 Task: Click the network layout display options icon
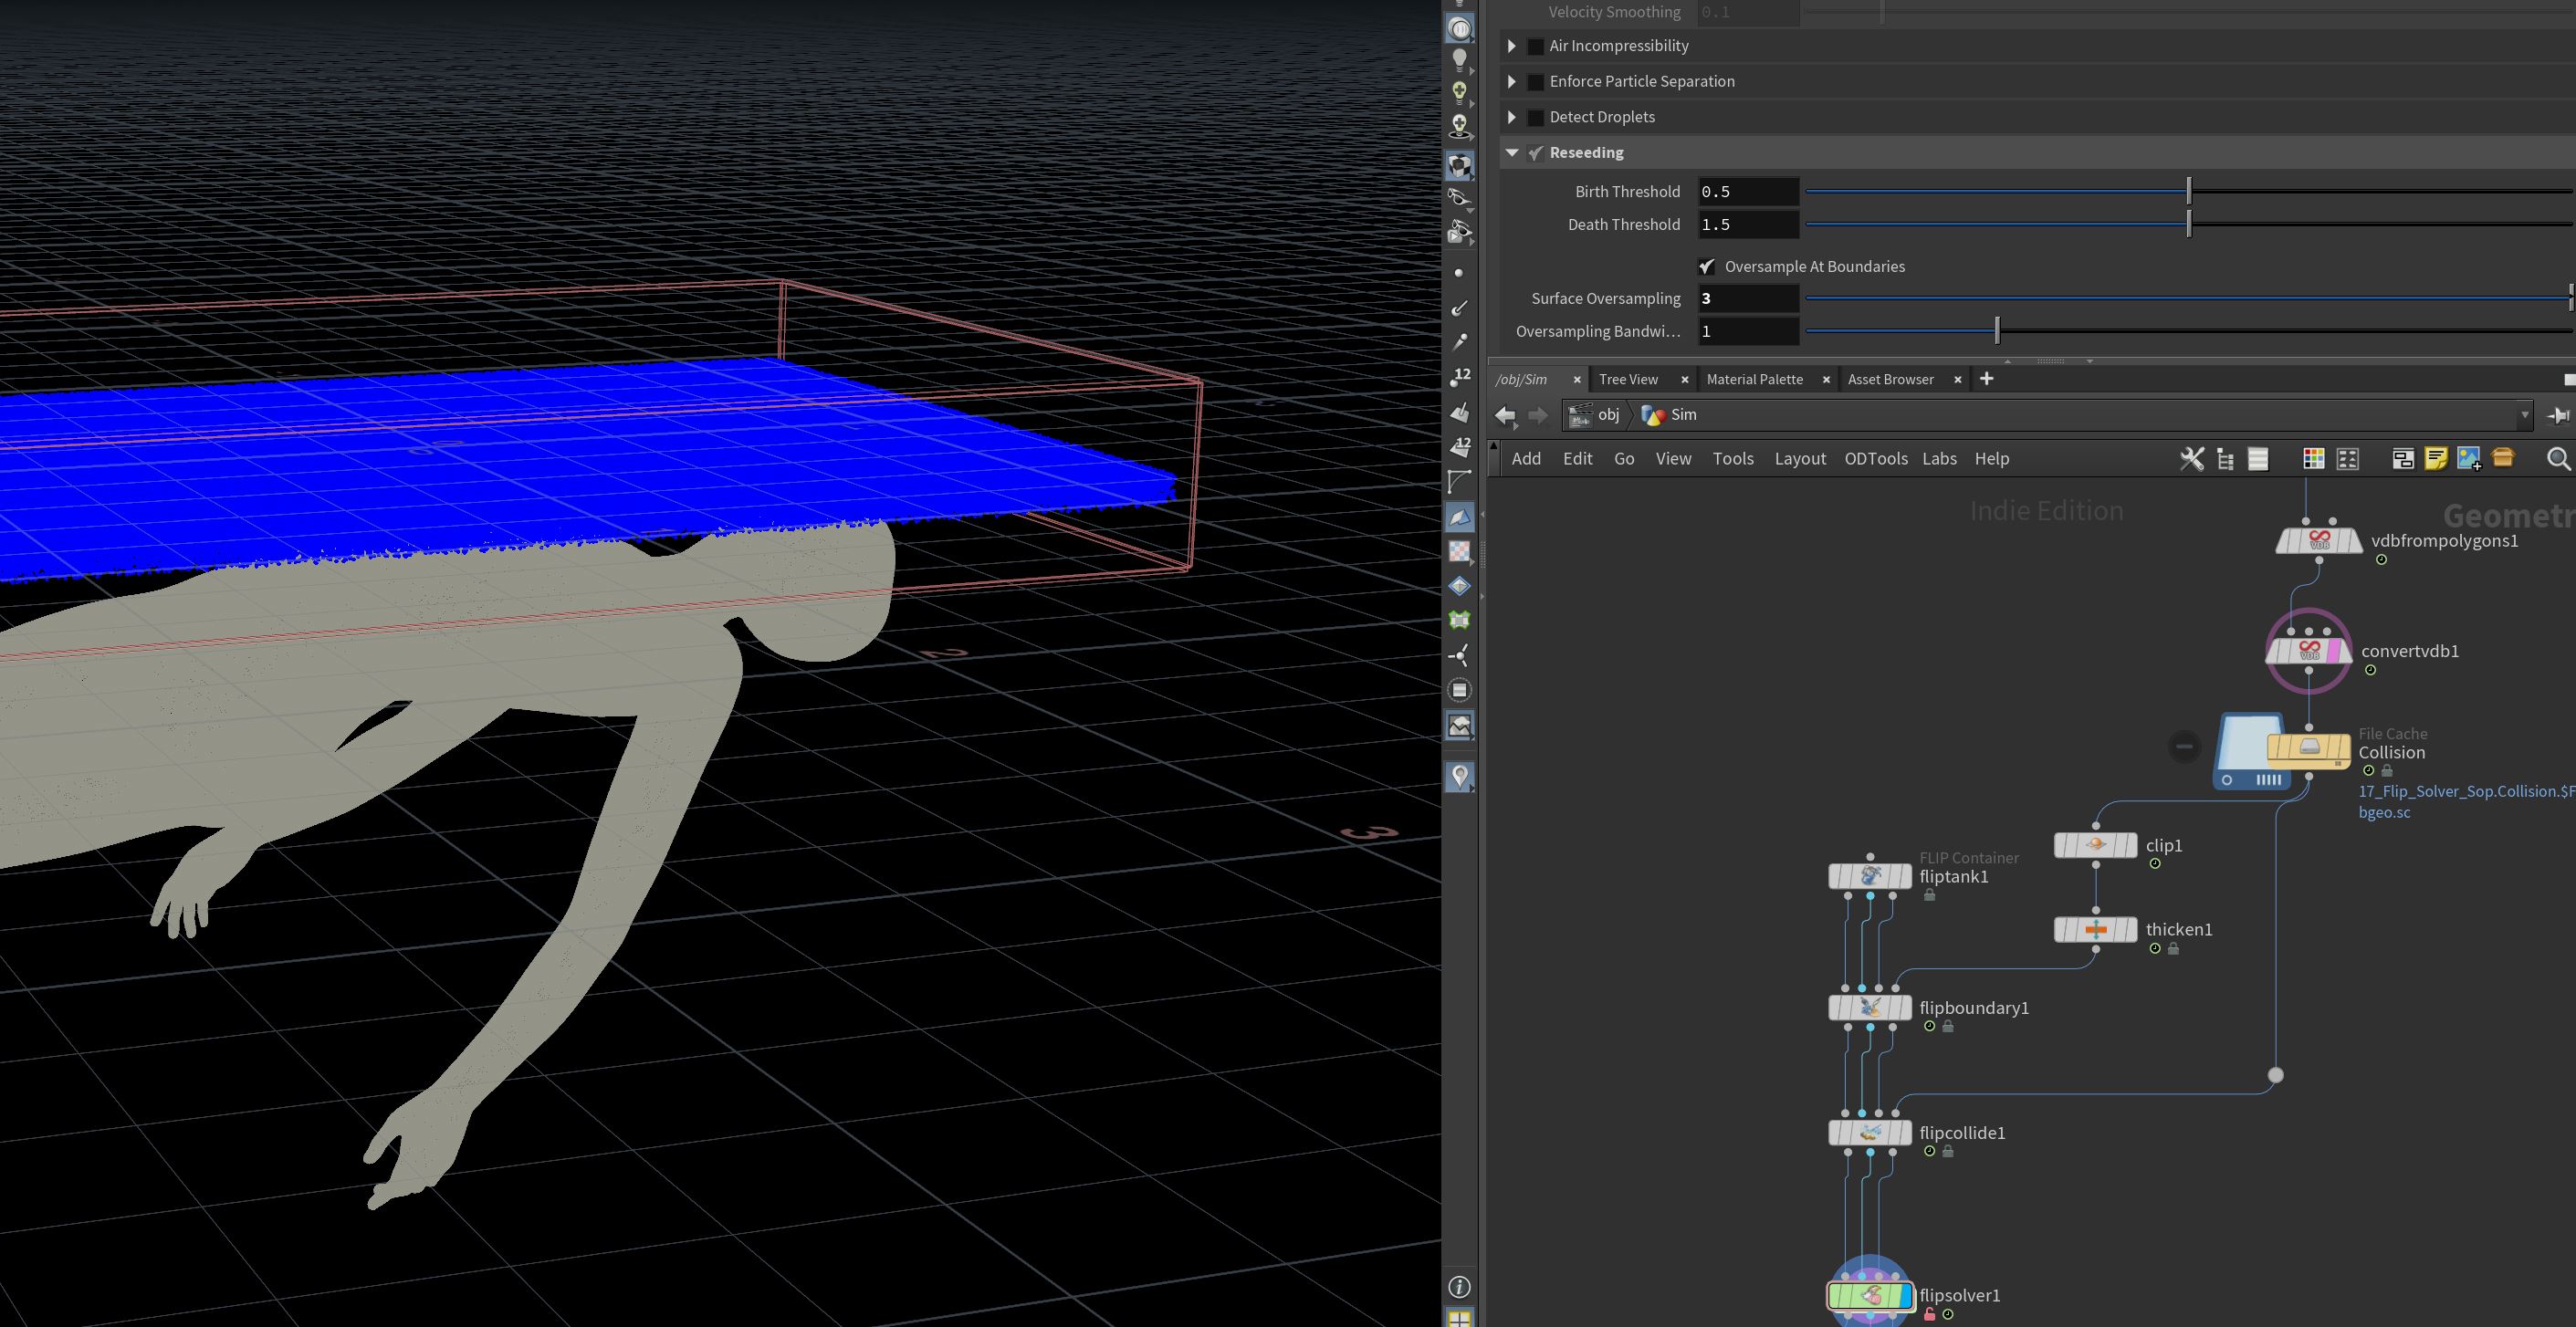point(2347,459)
